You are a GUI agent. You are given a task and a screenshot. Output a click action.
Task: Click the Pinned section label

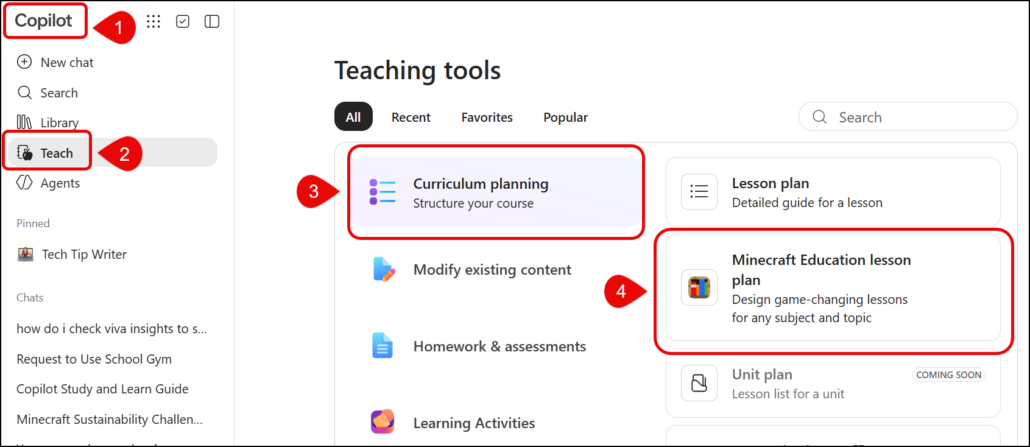(x=33, y=224)
